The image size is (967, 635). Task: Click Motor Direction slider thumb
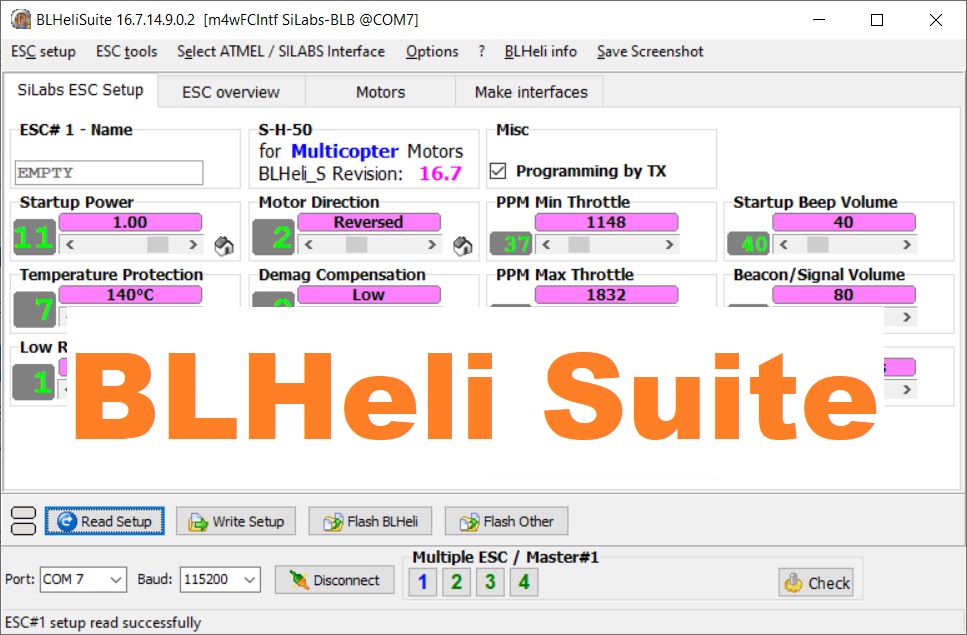(356, 245)
